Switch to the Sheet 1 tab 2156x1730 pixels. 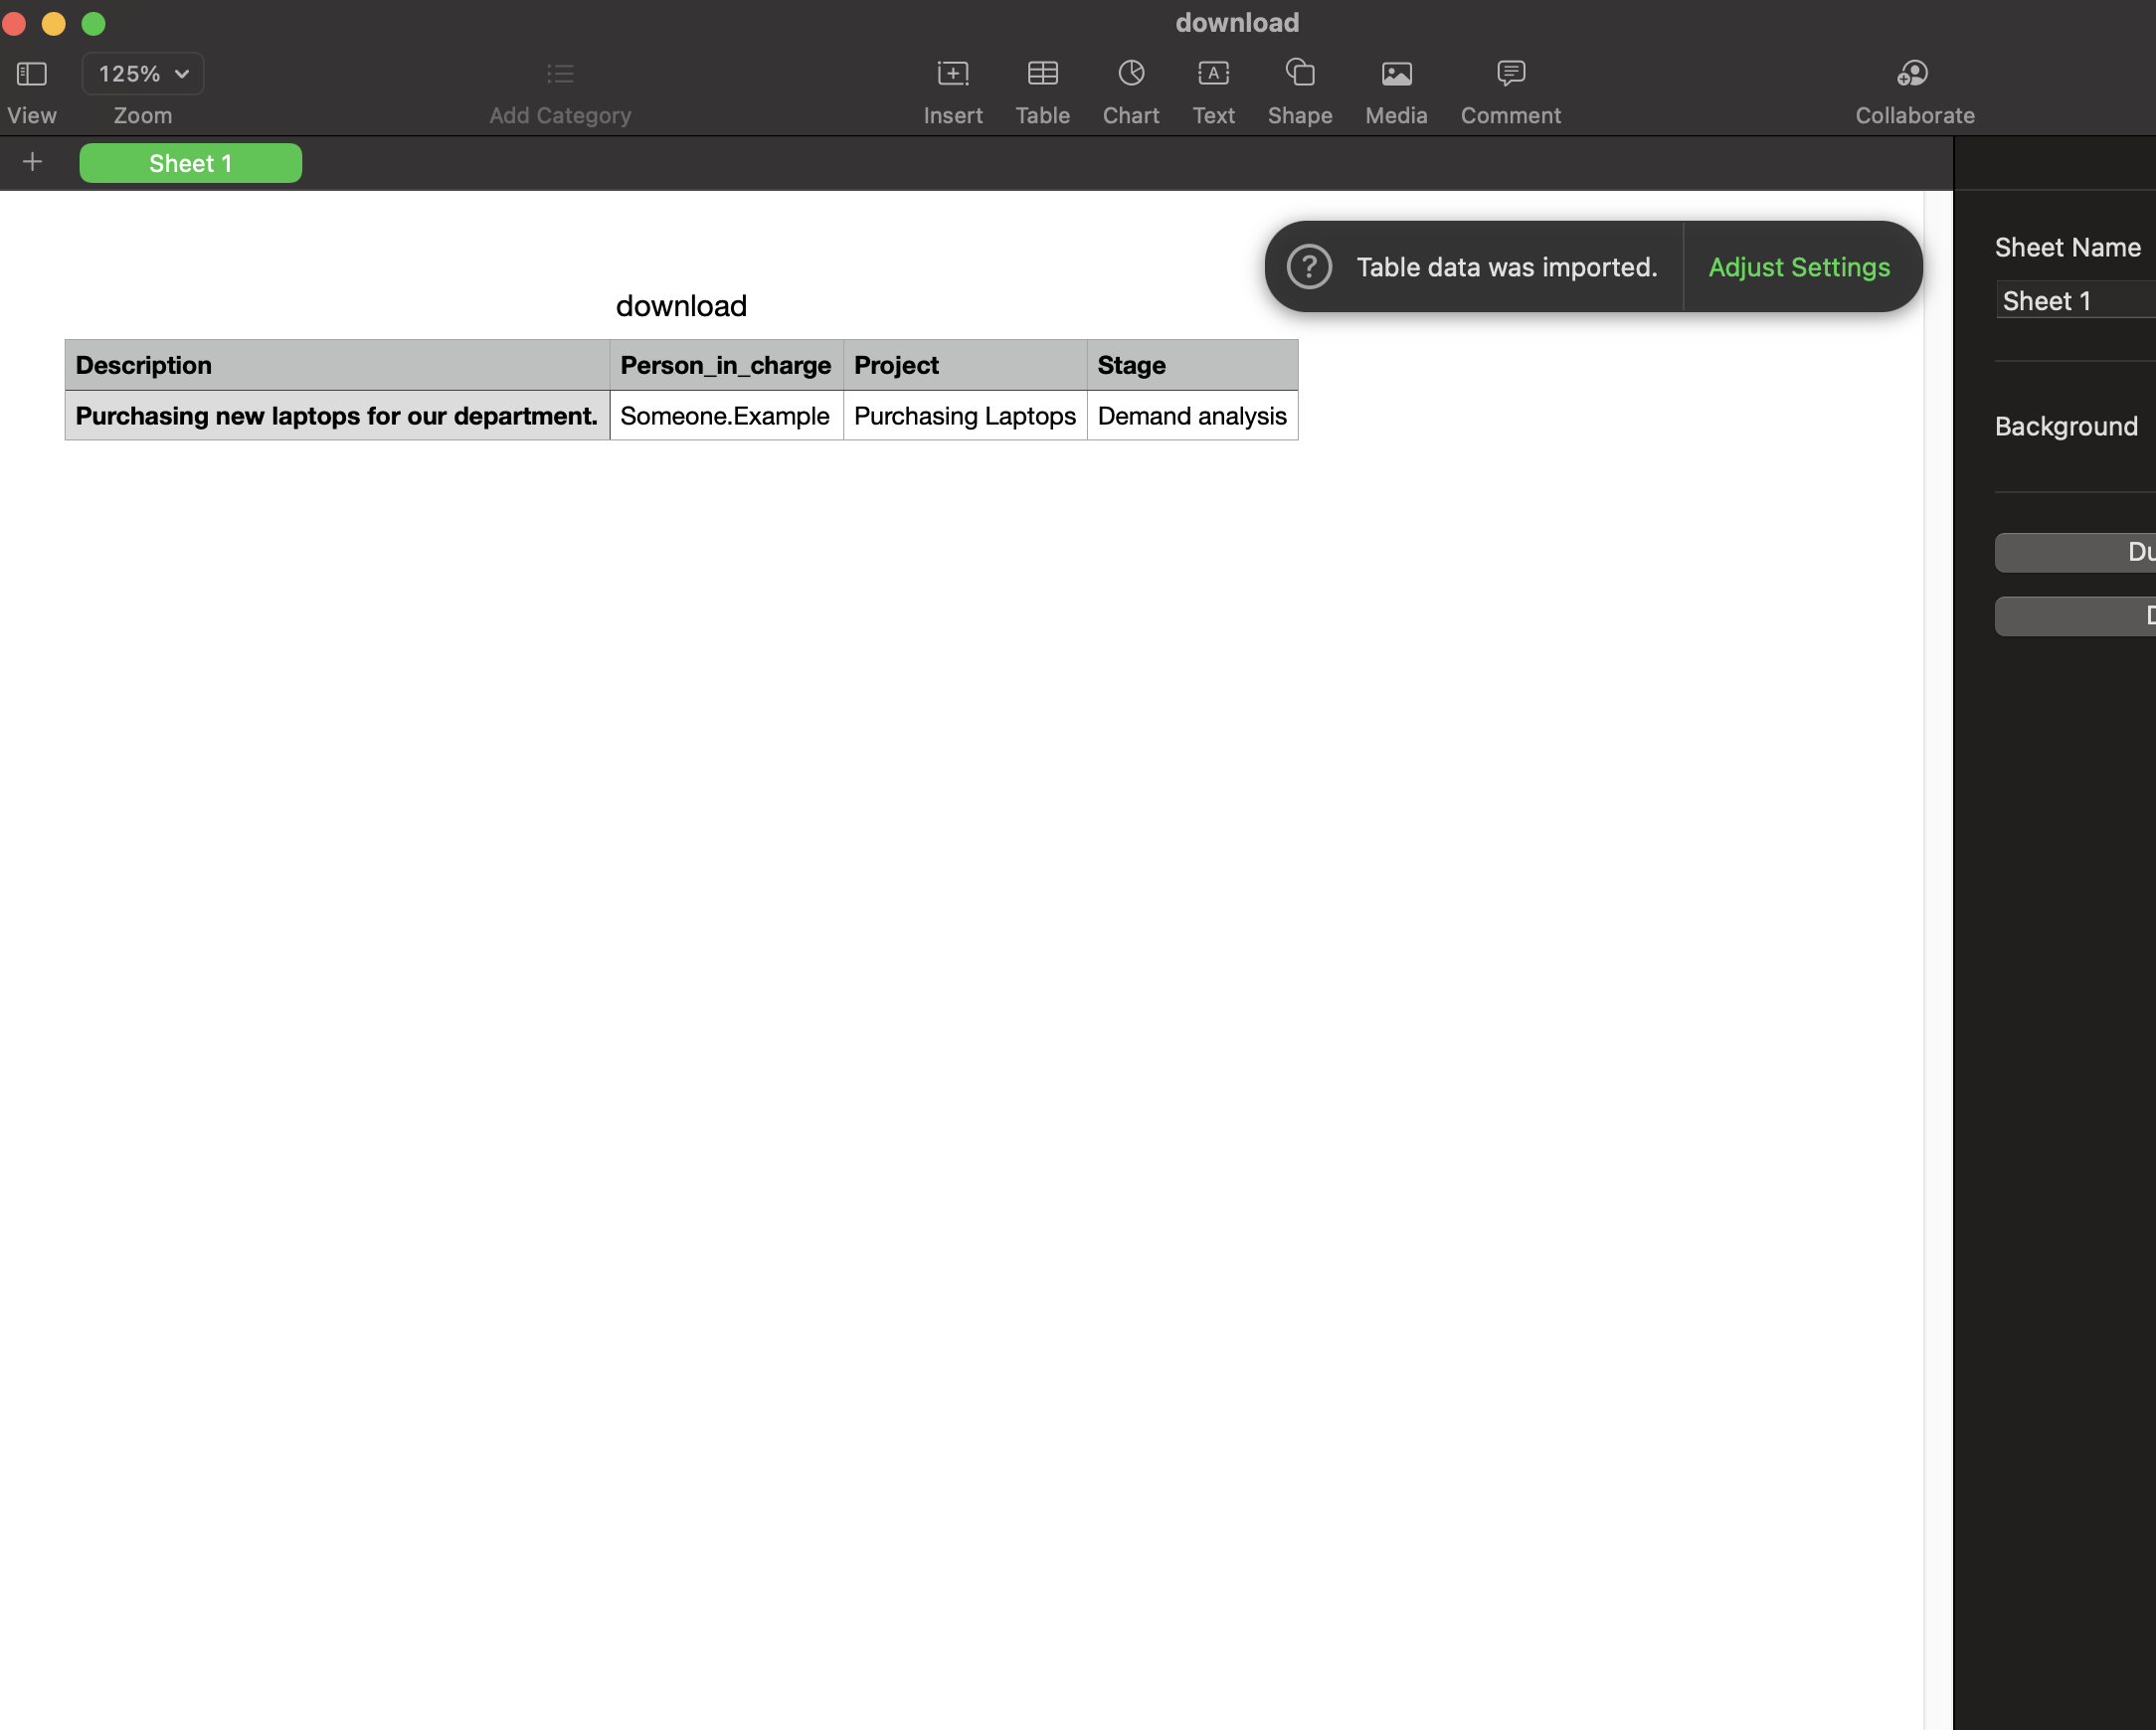pyautogui.click(x=190, y=163)
